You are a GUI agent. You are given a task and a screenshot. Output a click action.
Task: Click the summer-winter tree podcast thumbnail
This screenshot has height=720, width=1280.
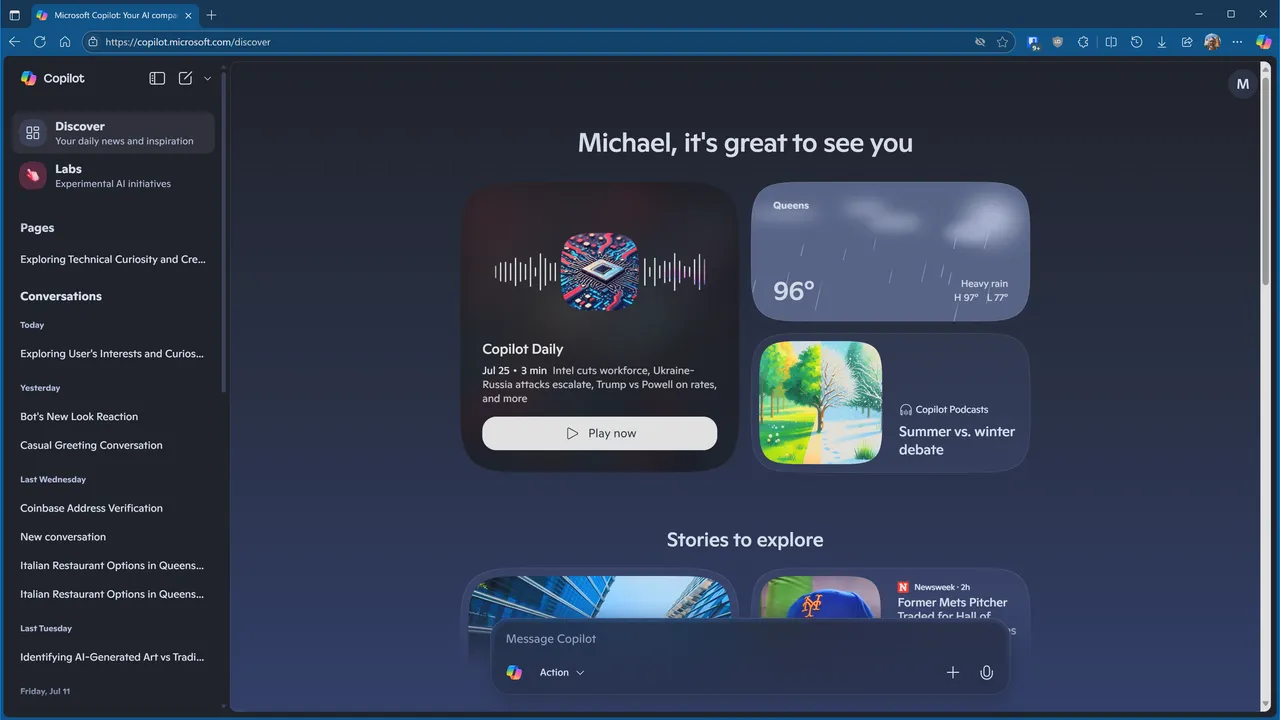[821, 403]
